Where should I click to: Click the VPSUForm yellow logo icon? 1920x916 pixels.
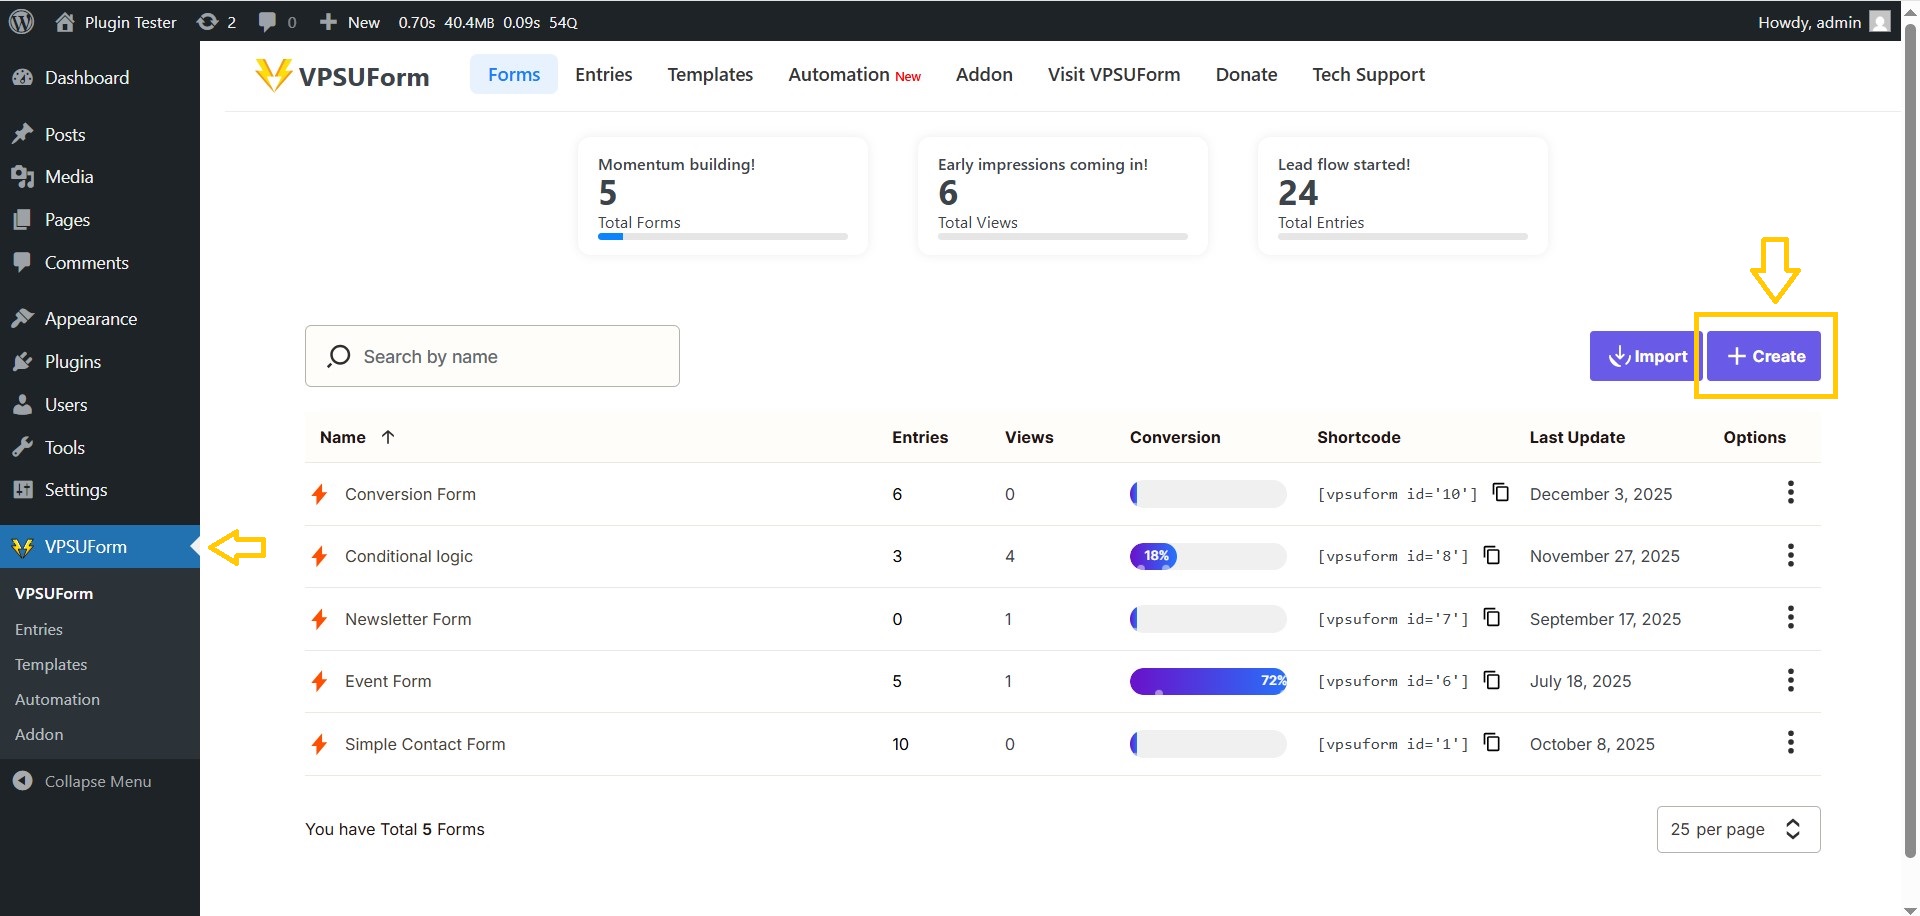click(271, 75)
